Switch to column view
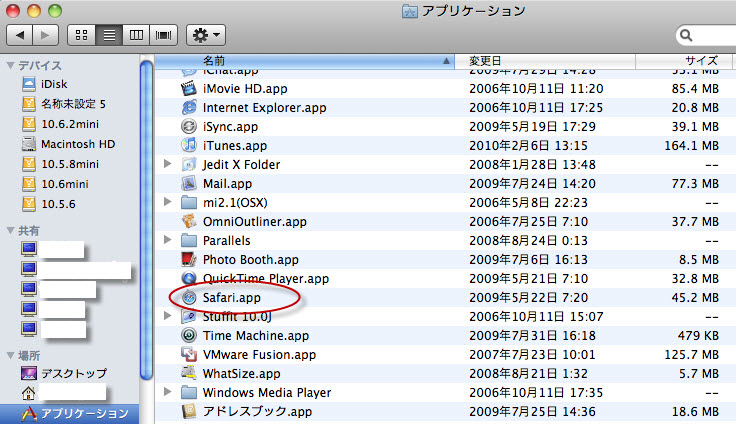Viewport: 736px width, 424px height. pos(136,35)
